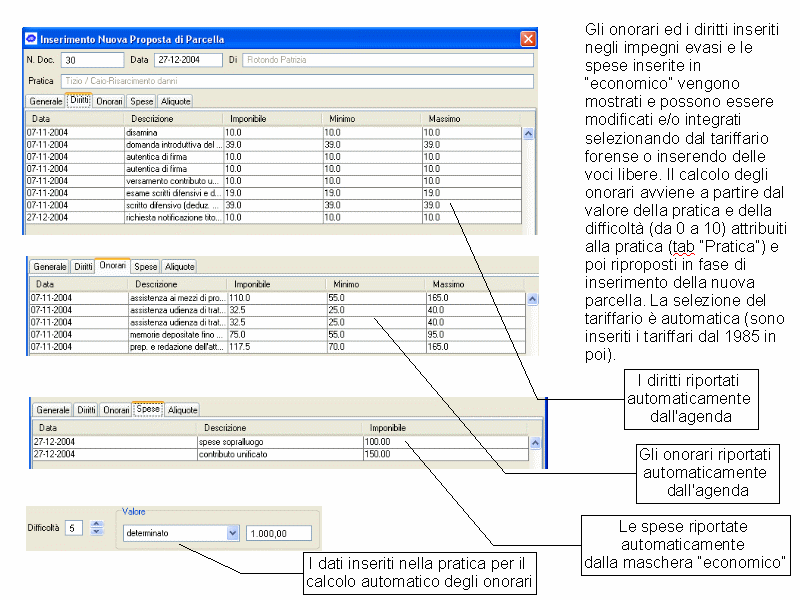This screenshot has height=600, width=800.
Task: Sort Diritti table by Massimo column header
Action: (x=471, y=119)
